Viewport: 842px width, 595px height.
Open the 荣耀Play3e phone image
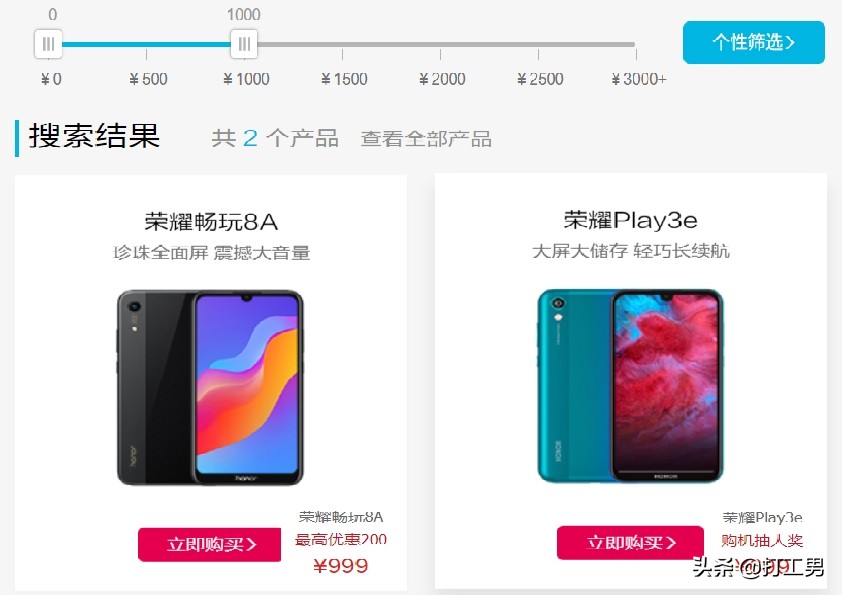pyautogui.click(x=630, y=386)
